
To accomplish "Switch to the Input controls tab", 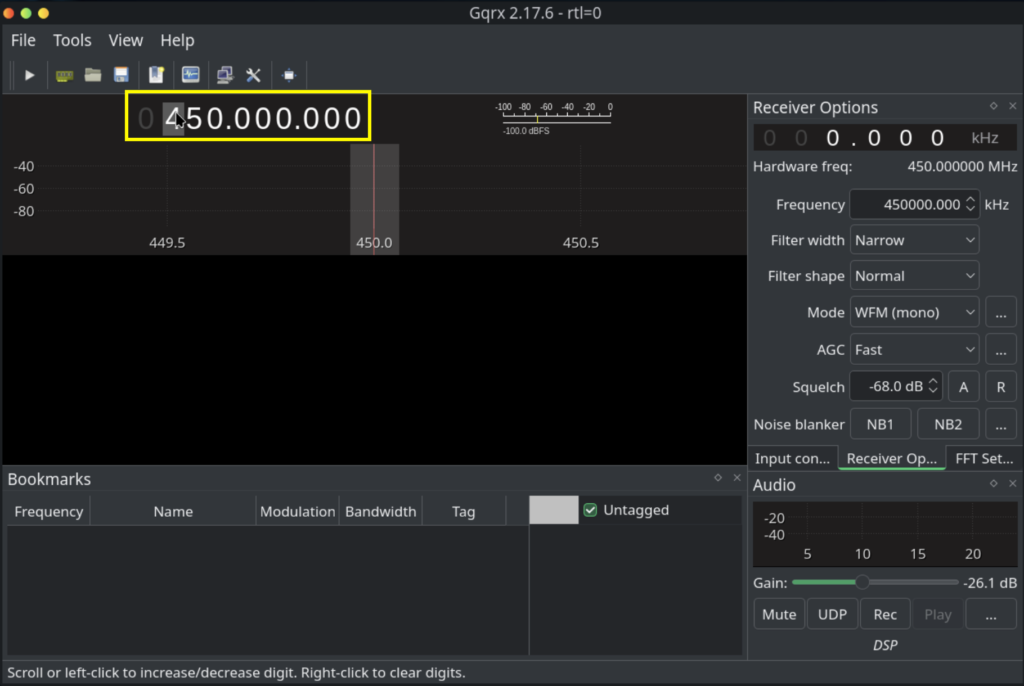I will [x=792, y=459].
